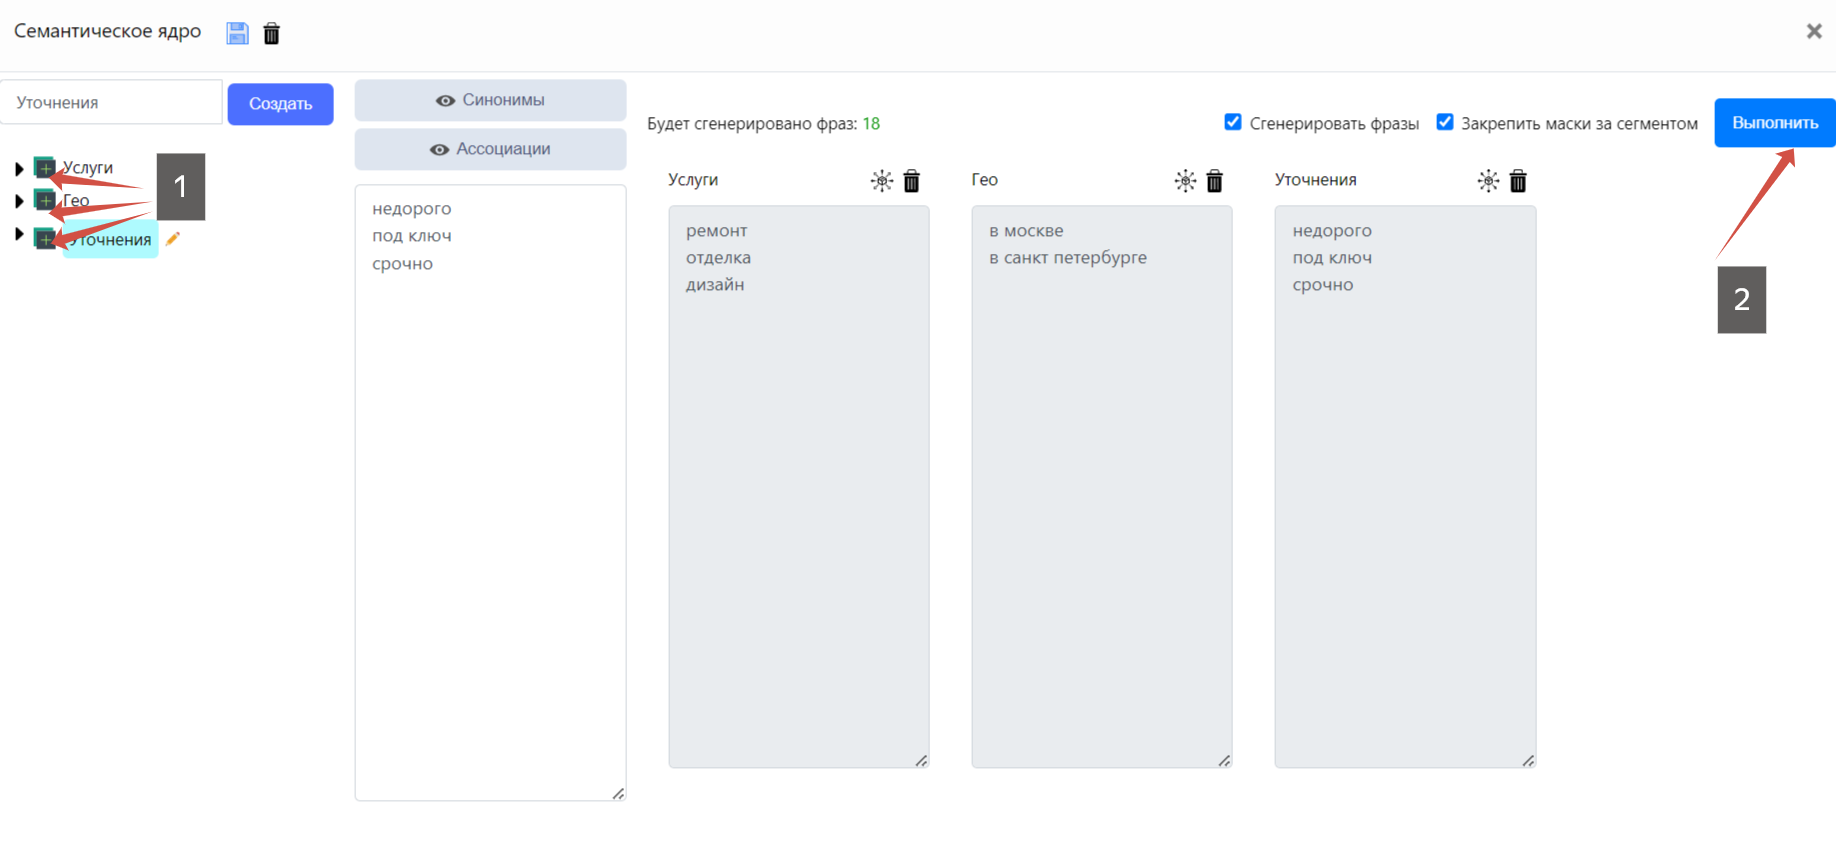The height and width of the screenshot is (862, 1836).
Task: Open settings gear for the Услуги column
Action: pyautogui.click(x=881, y=181)
